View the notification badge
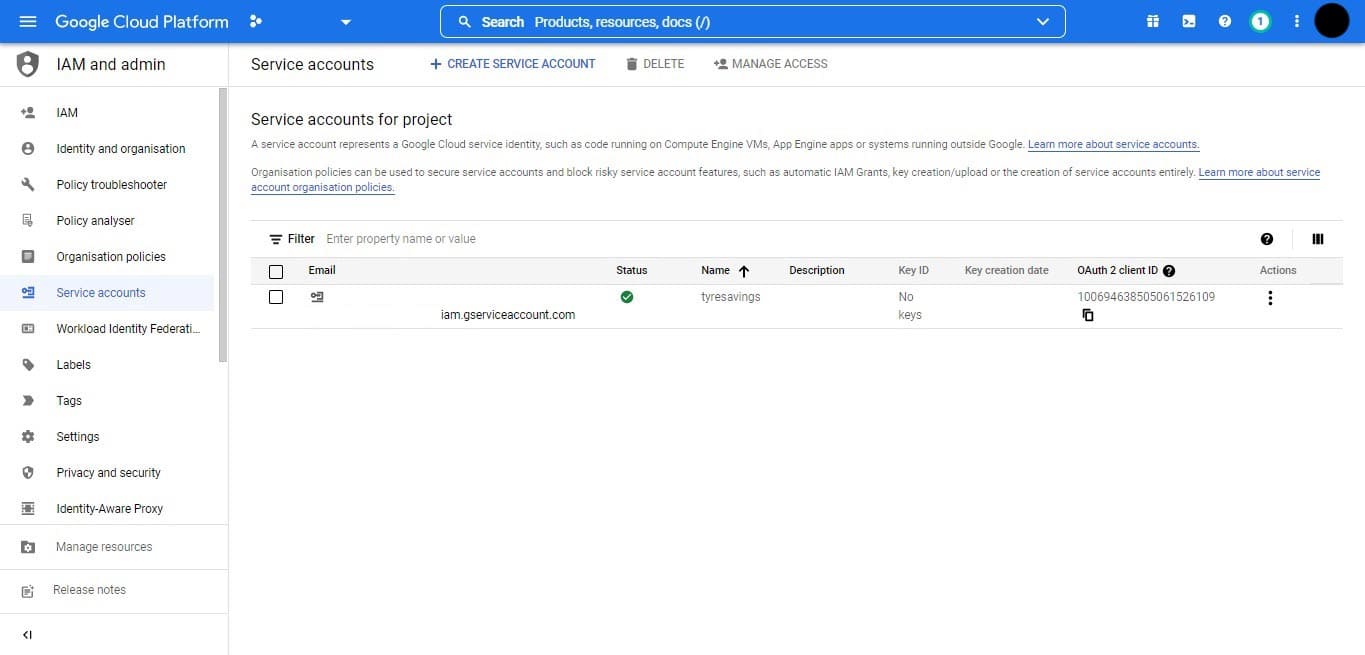Image resolution: width=1365 pixels, height=655 pixels. click(x=1261, y=21)
